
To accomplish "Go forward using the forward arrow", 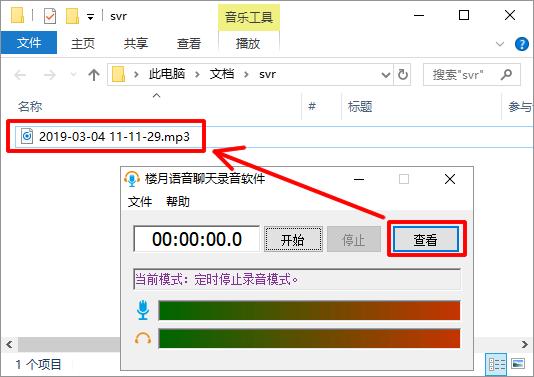I will (x=49, y=75).
